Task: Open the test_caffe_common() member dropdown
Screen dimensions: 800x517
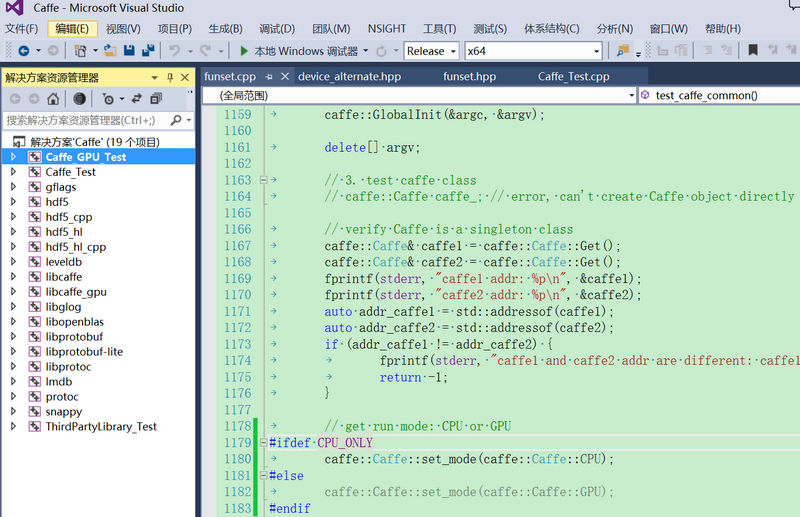Action: 719,95
